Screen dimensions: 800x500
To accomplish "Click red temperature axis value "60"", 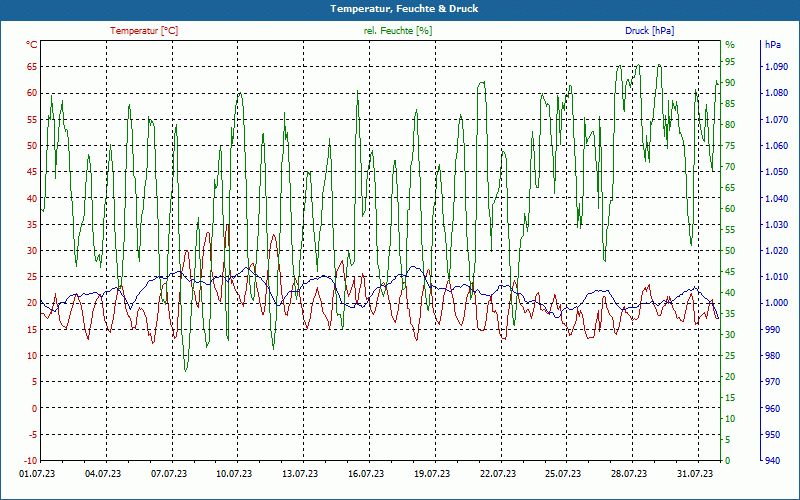I will coord(32,93).
